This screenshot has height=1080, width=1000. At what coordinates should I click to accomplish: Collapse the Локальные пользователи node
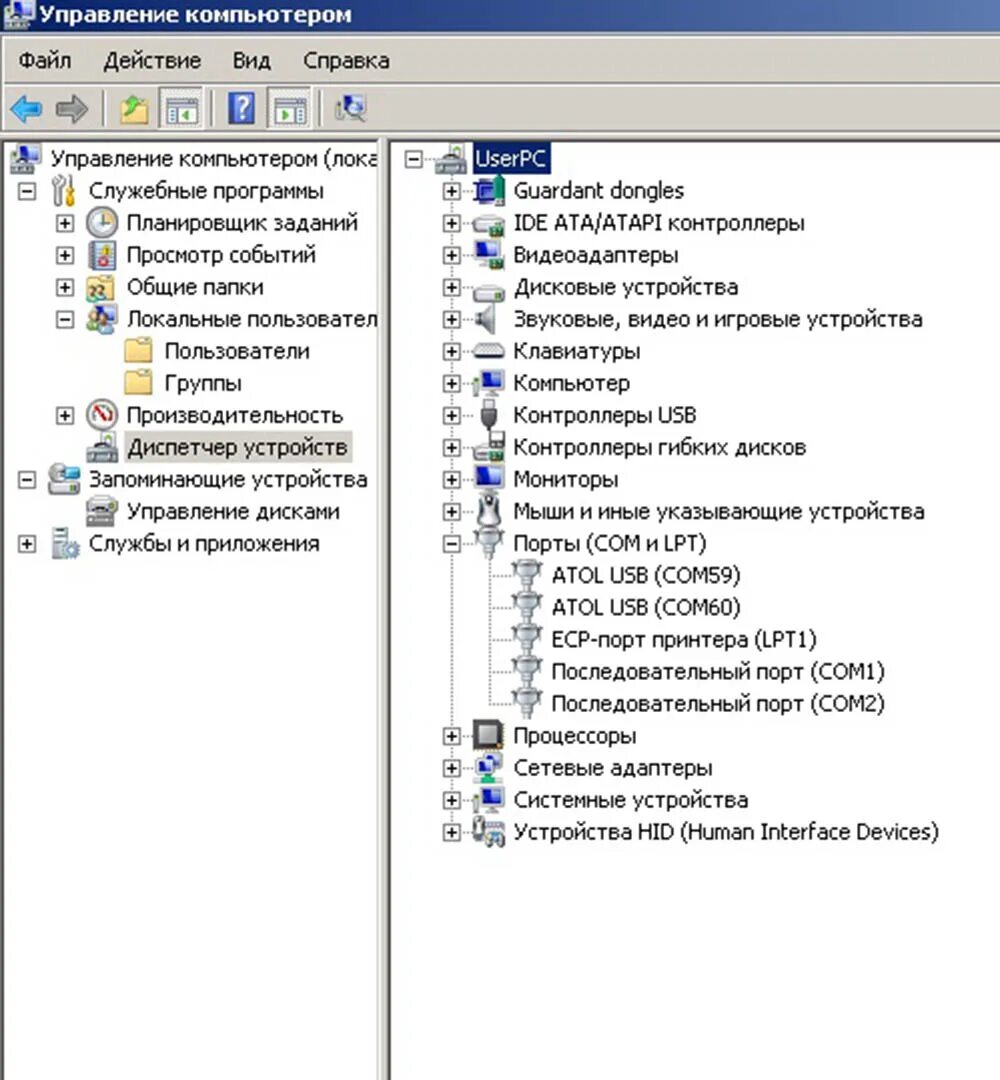coord(65,319)
